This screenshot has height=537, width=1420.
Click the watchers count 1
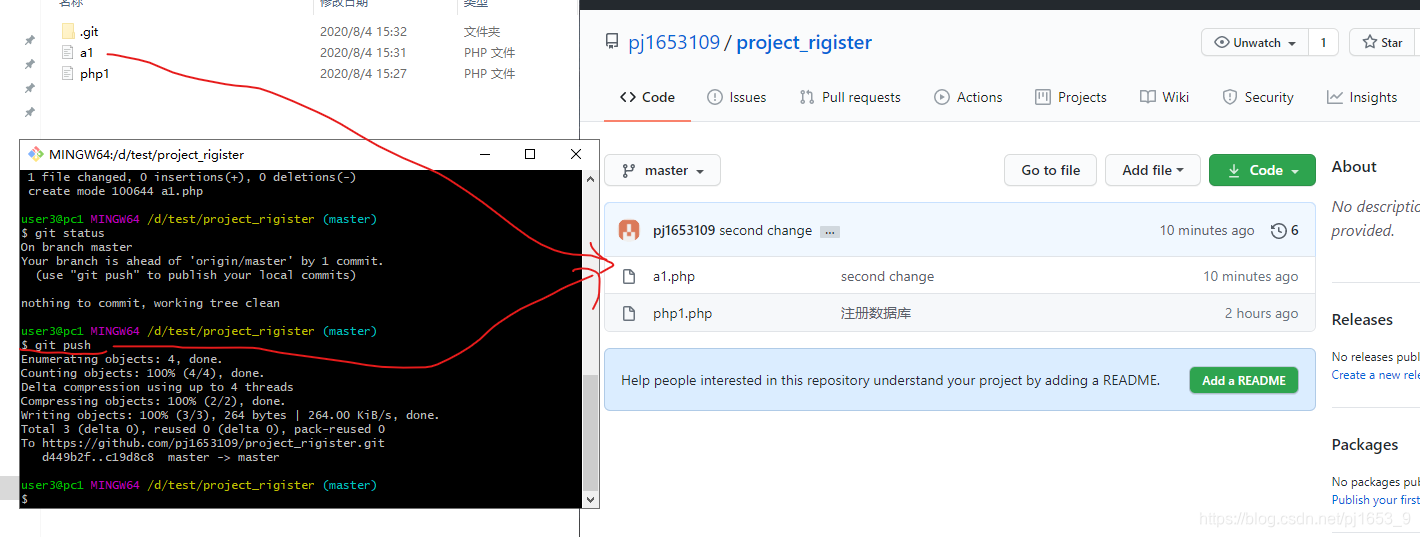click(x=1323, y=42)
